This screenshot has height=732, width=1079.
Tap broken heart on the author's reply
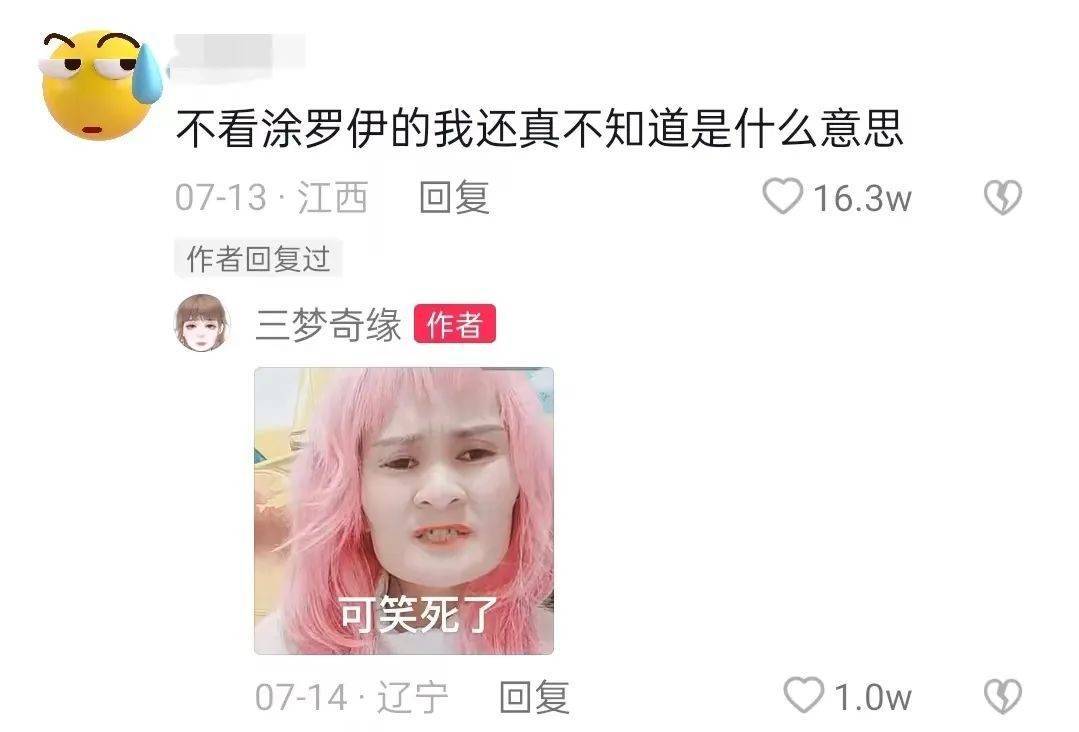pos(1003,696)
